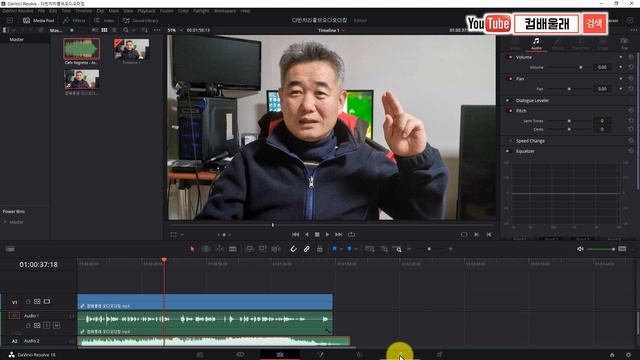Click the media pool search icon
Viewport: 640px width, 360px height.
pyautogui.click(x=126, y=30)
